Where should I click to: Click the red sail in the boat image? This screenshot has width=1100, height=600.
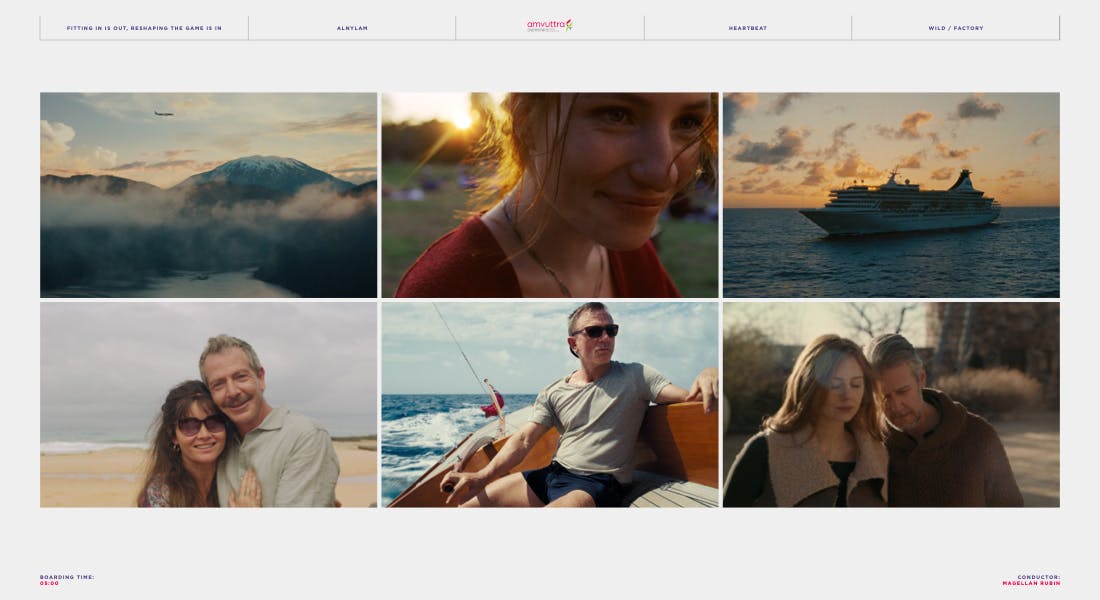point(494,403)
